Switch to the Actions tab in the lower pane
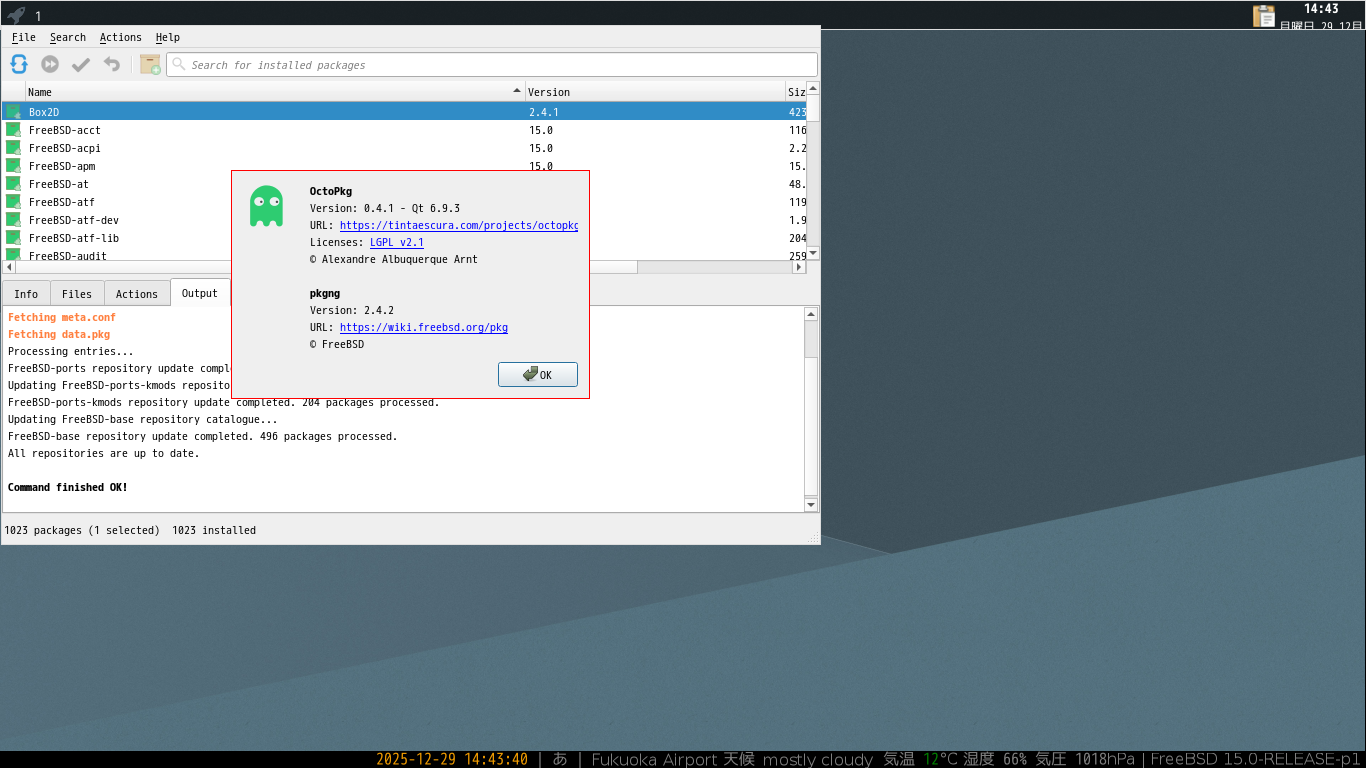 click(x=137, y=294)
